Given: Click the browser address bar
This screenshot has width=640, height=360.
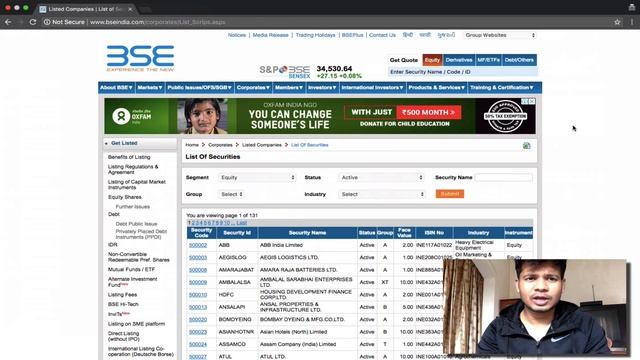Looking at the screenshot, I should click(x=327, y=22).
